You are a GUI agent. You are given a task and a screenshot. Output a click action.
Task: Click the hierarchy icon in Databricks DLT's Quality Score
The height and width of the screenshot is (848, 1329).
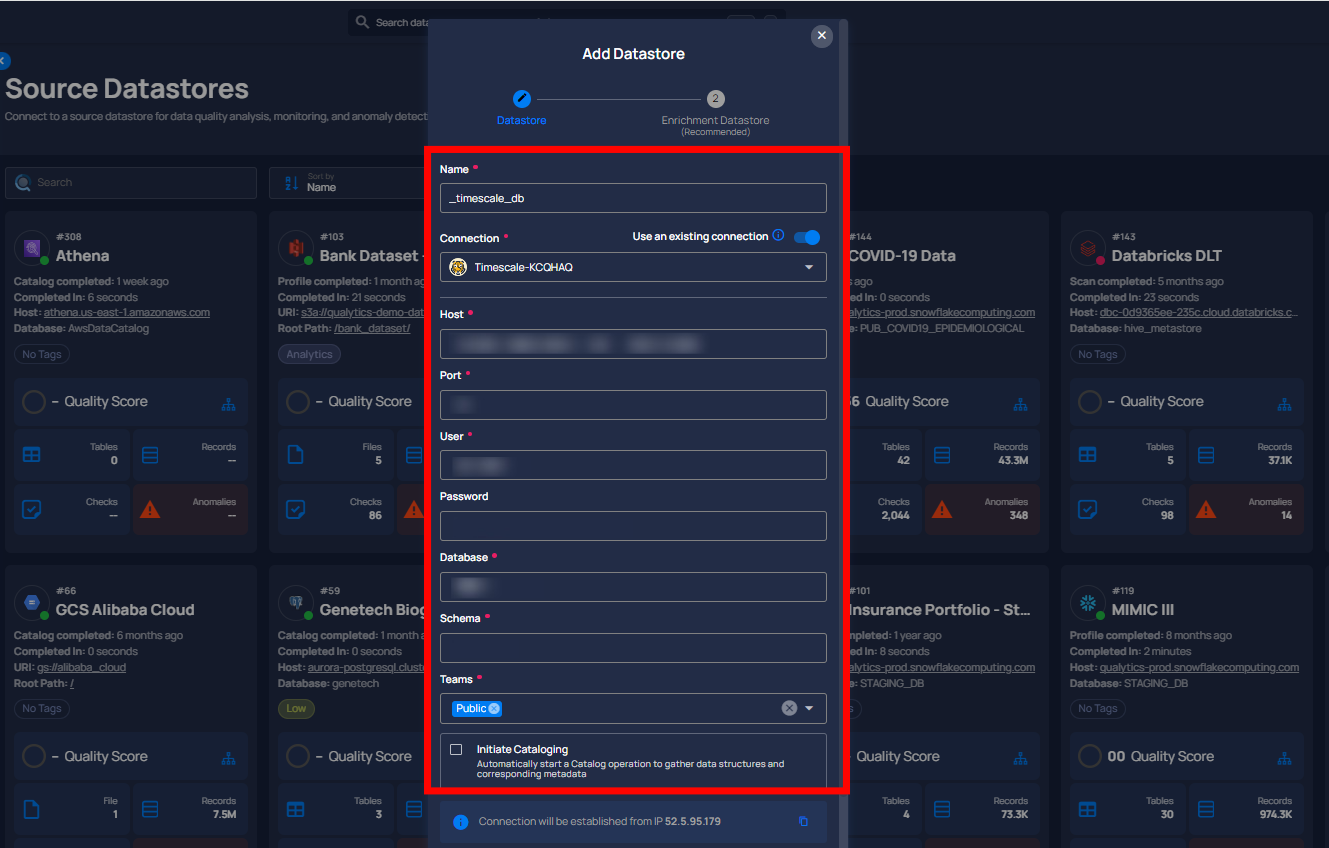(x=1284, y=404)
